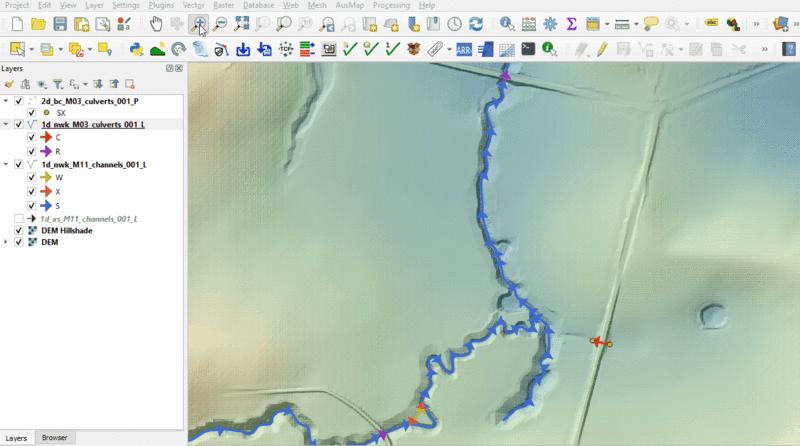The width and height of the screenshot is (800, 446).
Task: Click the Zoom Full extent icon
Action: [240, 23]
